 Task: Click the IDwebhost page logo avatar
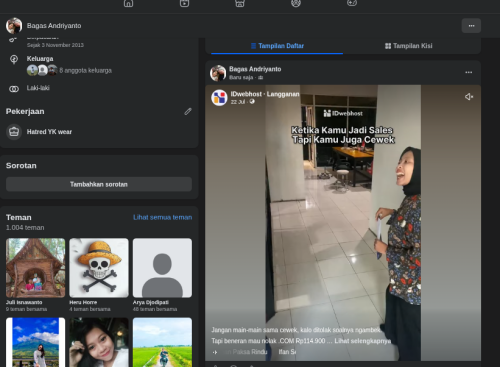tap(219, 98)
